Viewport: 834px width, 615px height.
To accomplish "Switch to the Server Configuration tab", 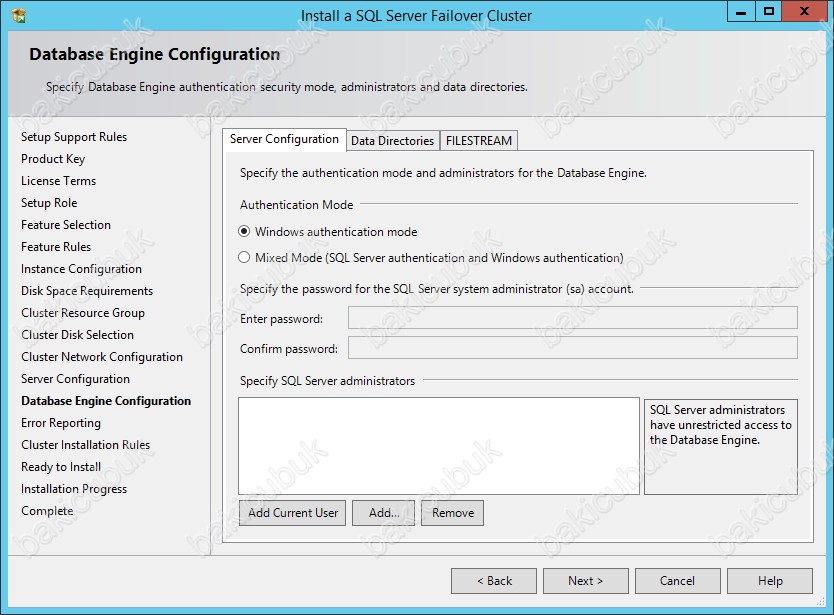I will [284, 139].
